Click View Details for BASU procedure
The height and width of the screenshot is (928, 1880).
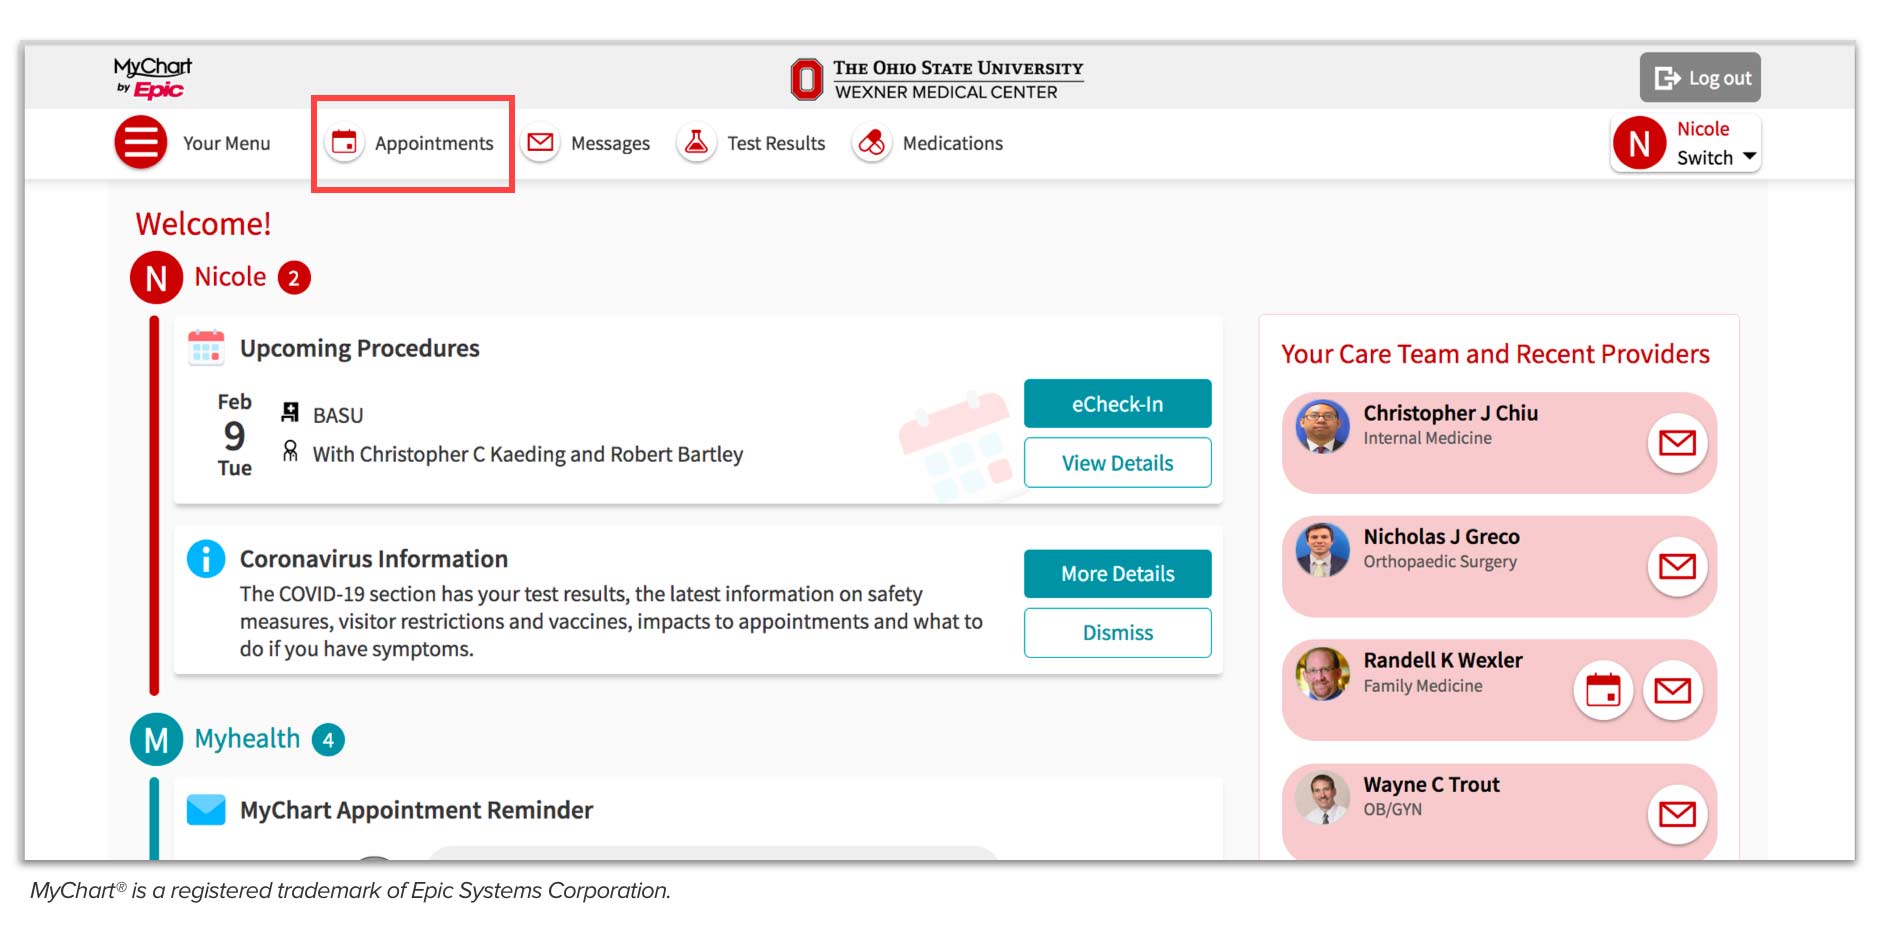click(x=1117, y=463)
